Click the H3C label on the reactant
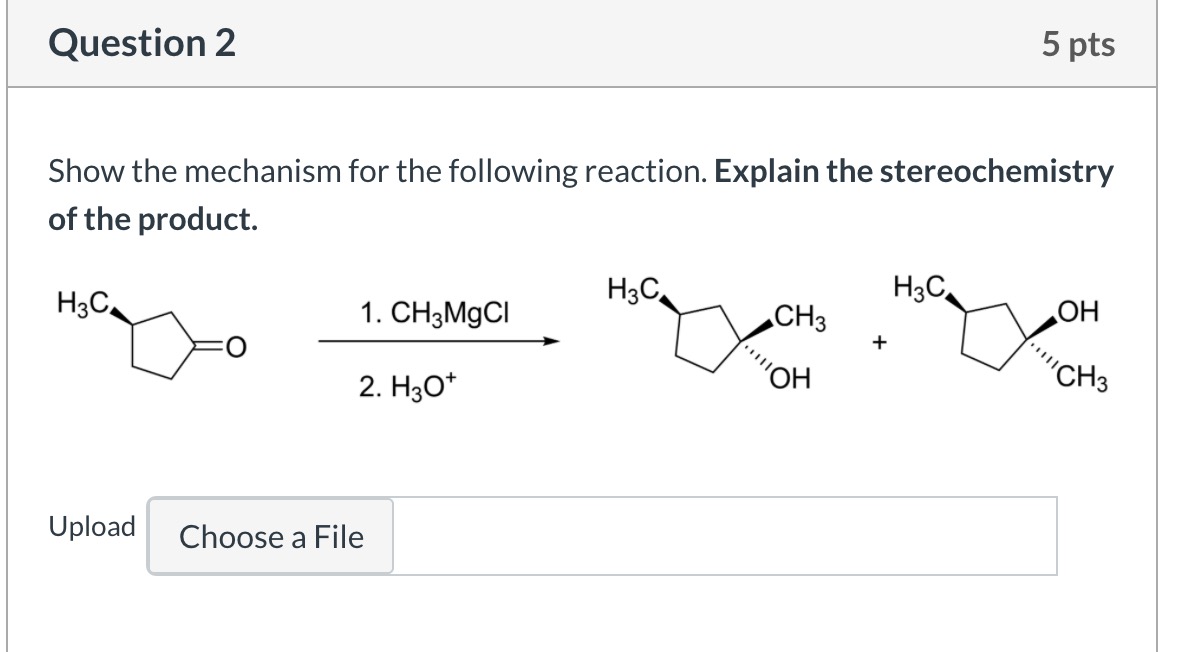1186x652 pixels. pos(81,299)
